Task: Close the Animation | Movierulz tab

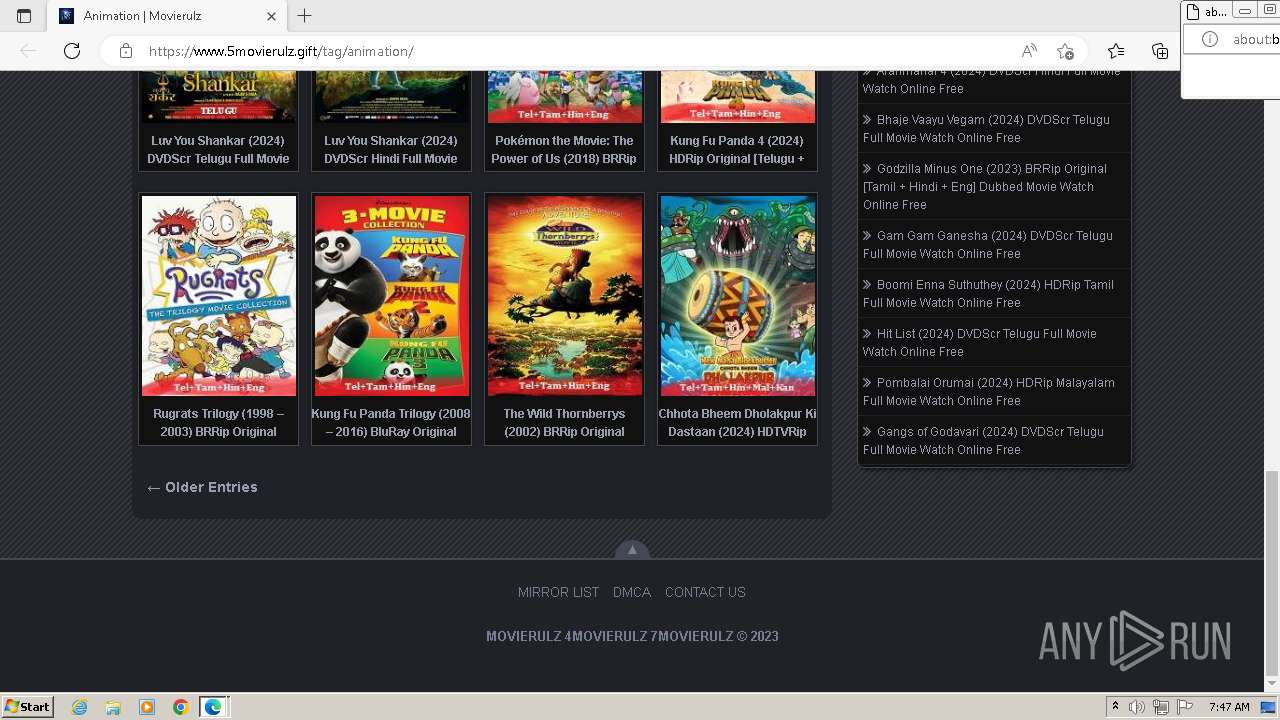Action: coord(272,16)
